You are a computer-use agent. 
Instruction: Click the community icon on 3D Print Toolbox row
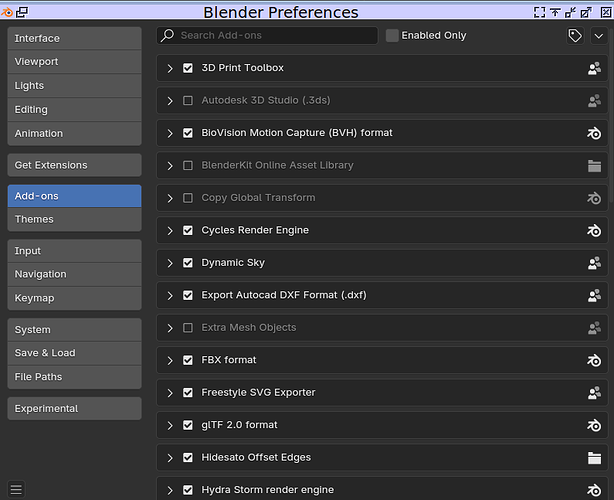(x=594, y=68)
